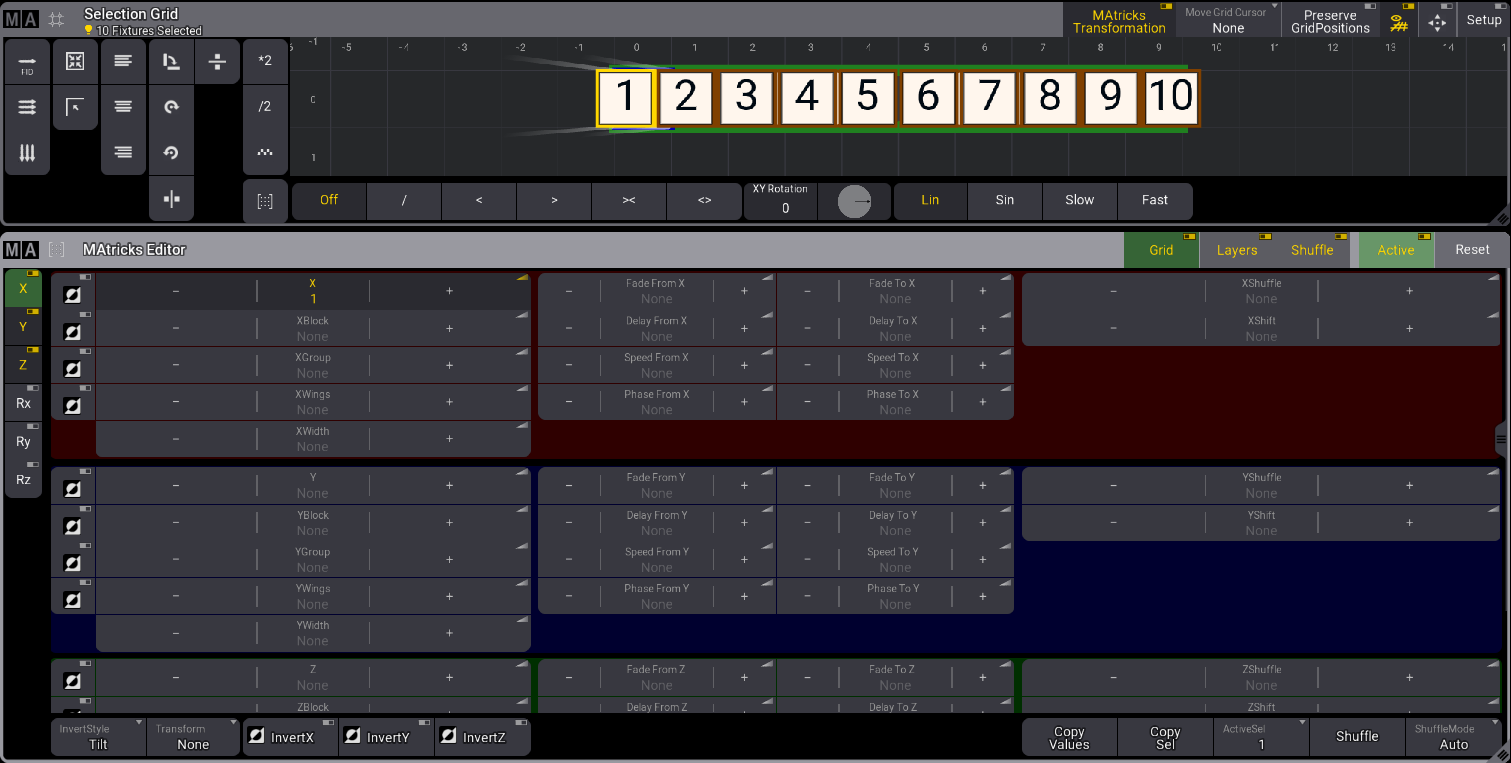Select the Rx axis tab
The height and width of the screenshot is (763, 1511).
coord(23,403)
